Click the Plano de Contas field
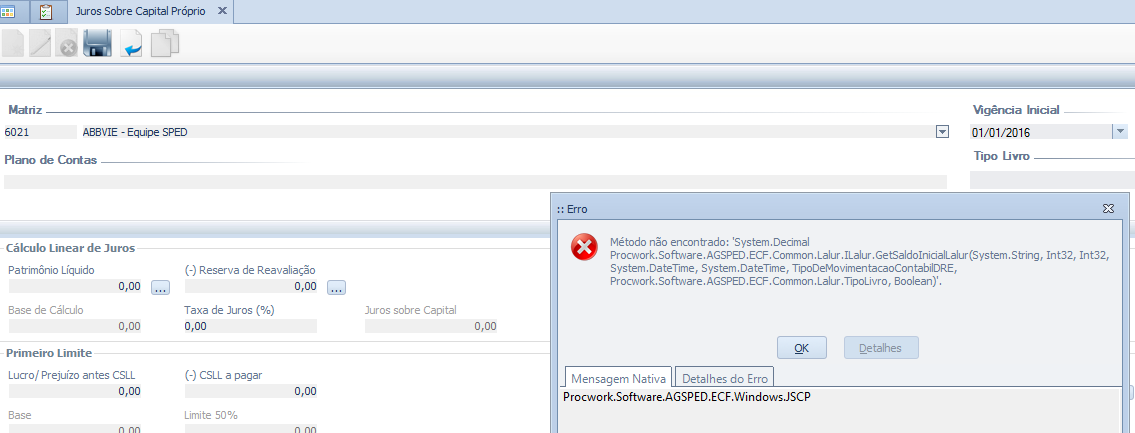Image resolution: width=1135 pixels, height=433 pixels. (x=475, y=182)
